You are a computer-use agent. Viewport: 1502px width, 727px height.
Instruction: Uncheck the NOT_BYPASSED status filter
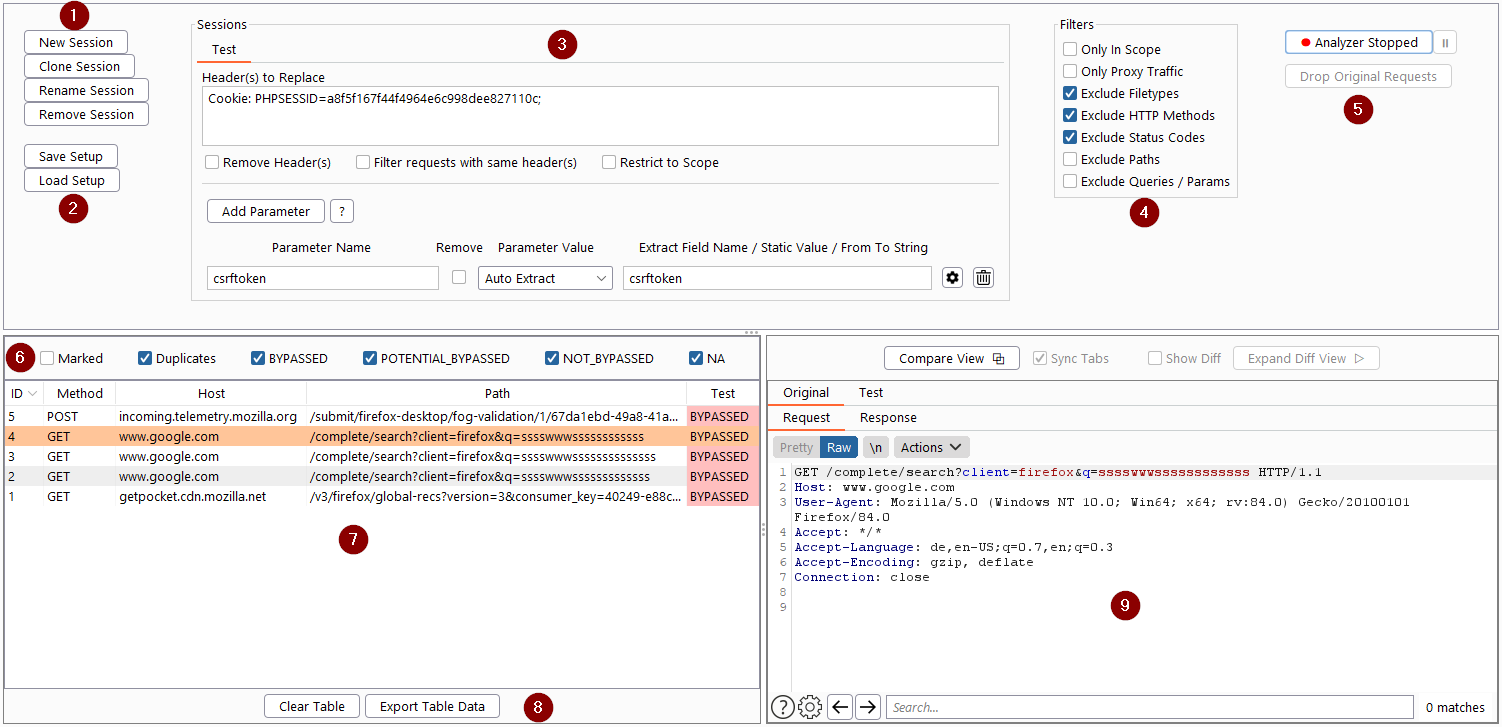[552, 358]
